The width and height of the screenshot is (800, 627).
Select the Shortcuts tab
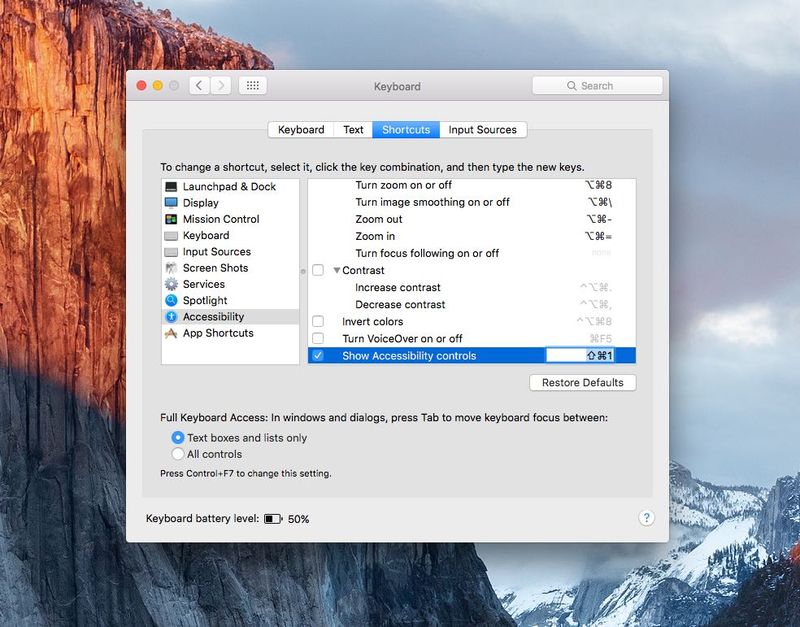point(406,130)
